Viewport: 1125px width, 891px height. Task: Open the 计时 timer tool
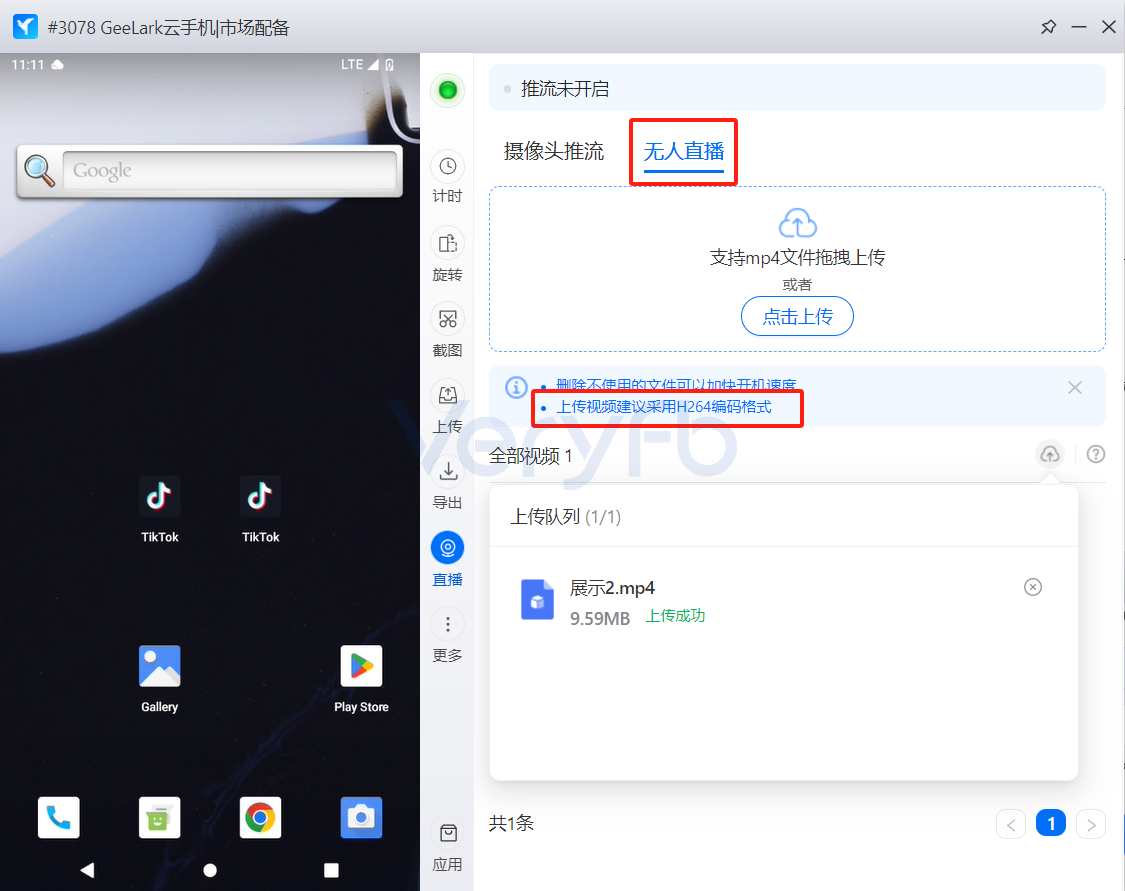(447, 176)
